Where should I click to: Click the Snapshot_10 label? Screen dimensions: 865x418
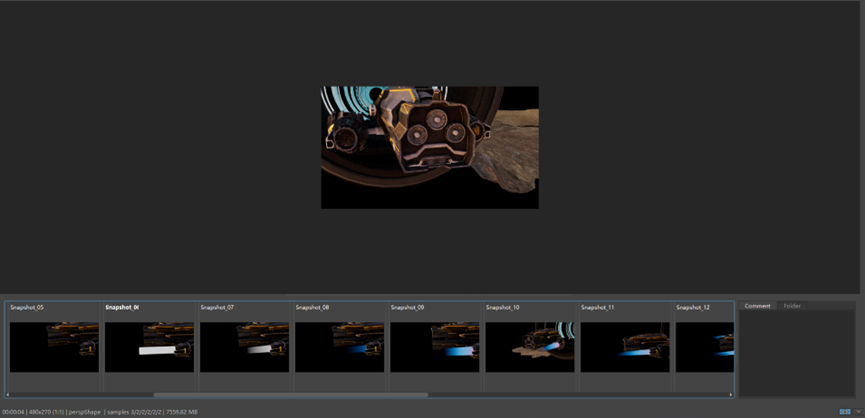coord(503,307)
